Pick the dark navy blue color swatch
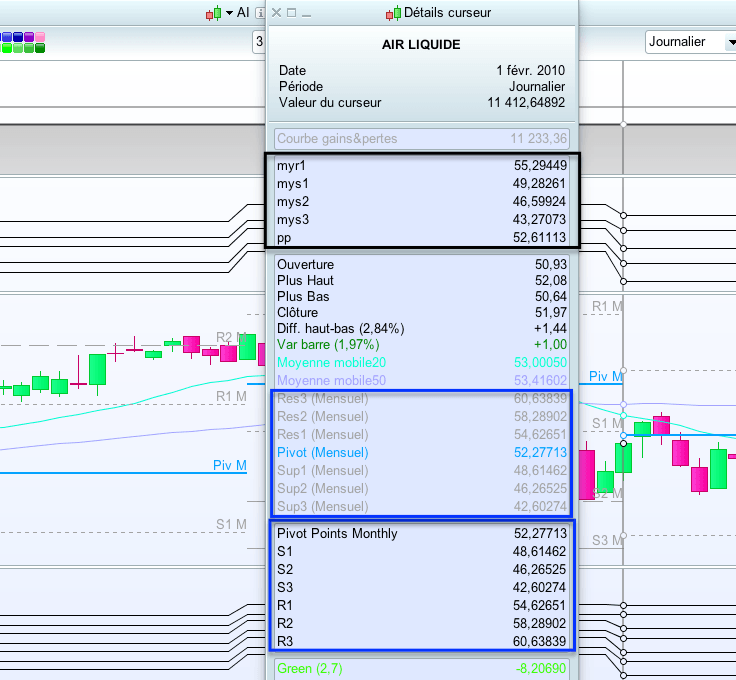 [x=18, y=37]
